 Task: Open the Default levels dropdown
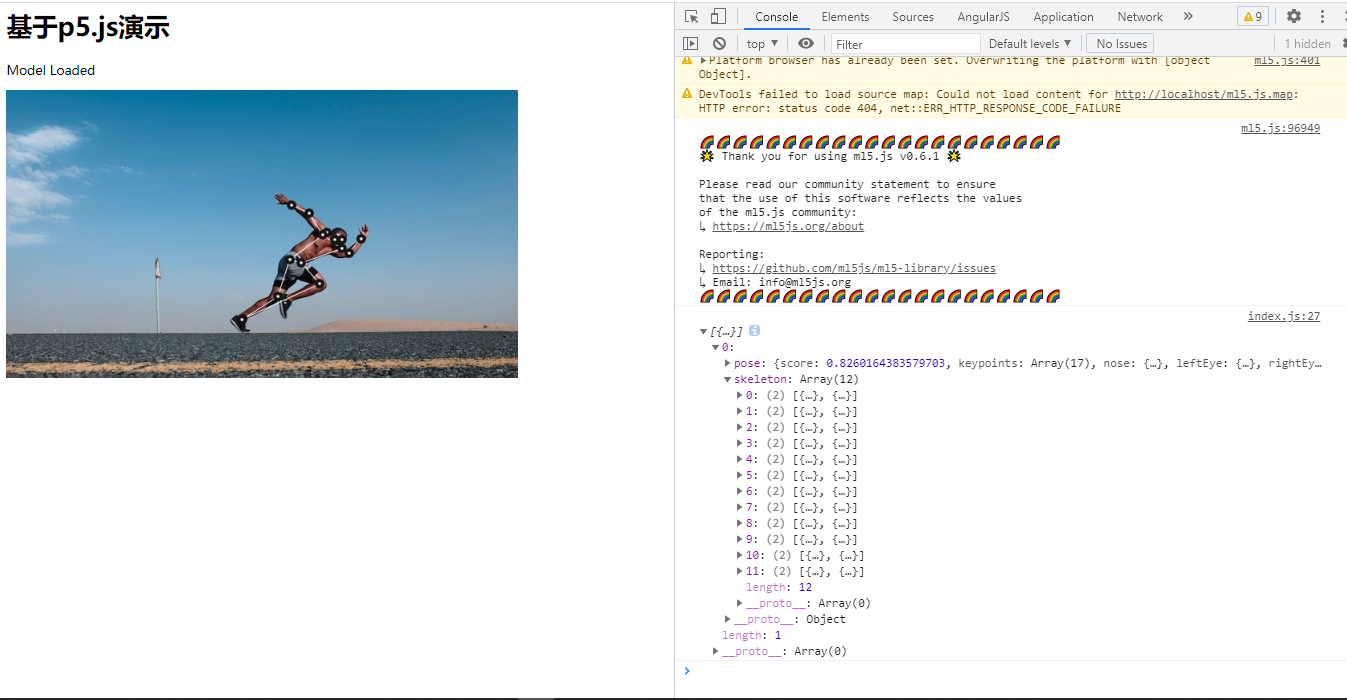[1029, 43]
